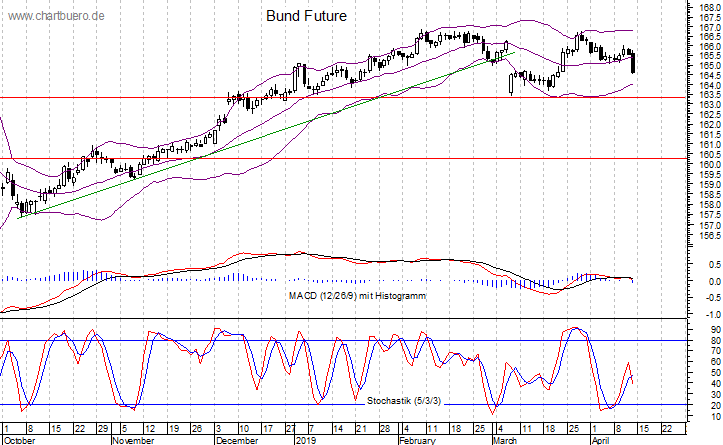Click date label '7' on the time axis

click(312, 429)
